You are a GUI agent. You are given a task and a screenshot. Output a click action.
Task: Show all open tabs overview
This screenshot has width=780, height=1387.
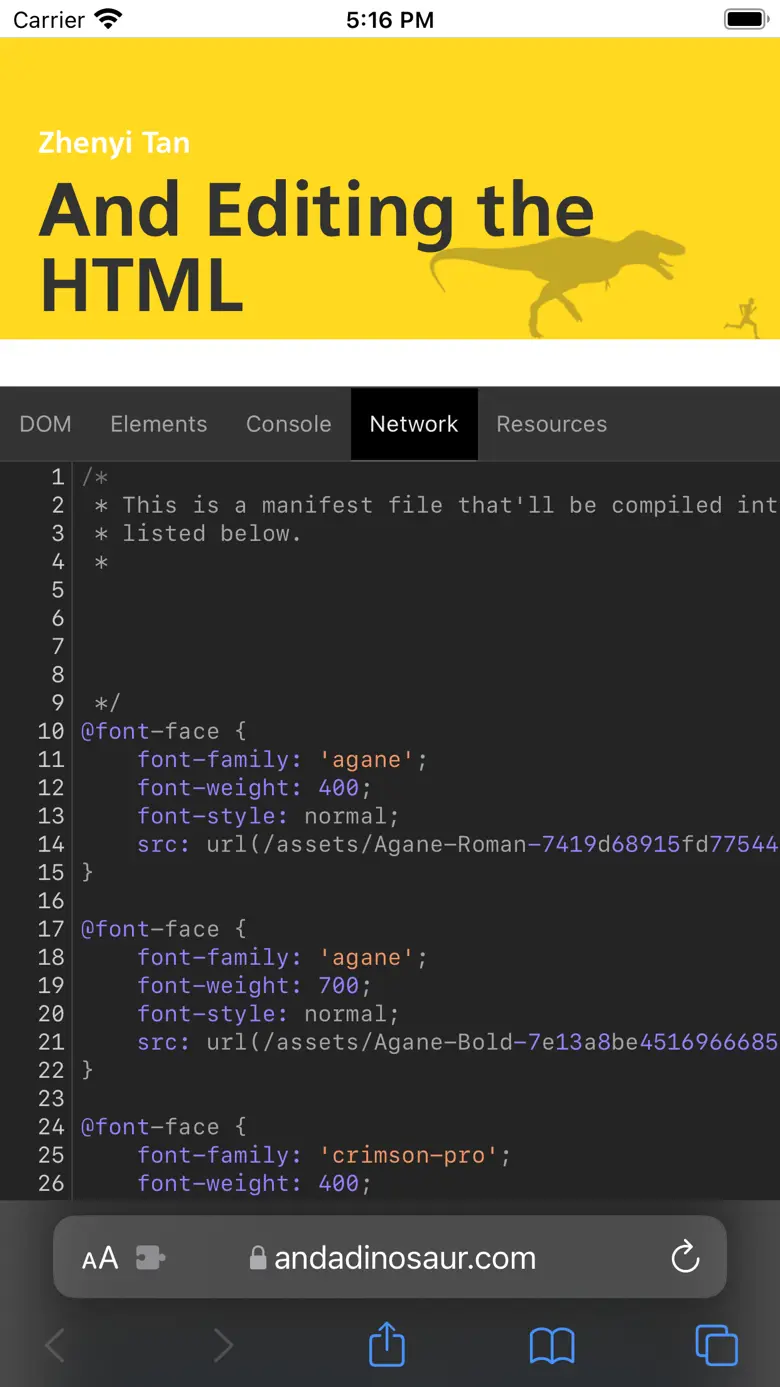[x=716, y=1345]
